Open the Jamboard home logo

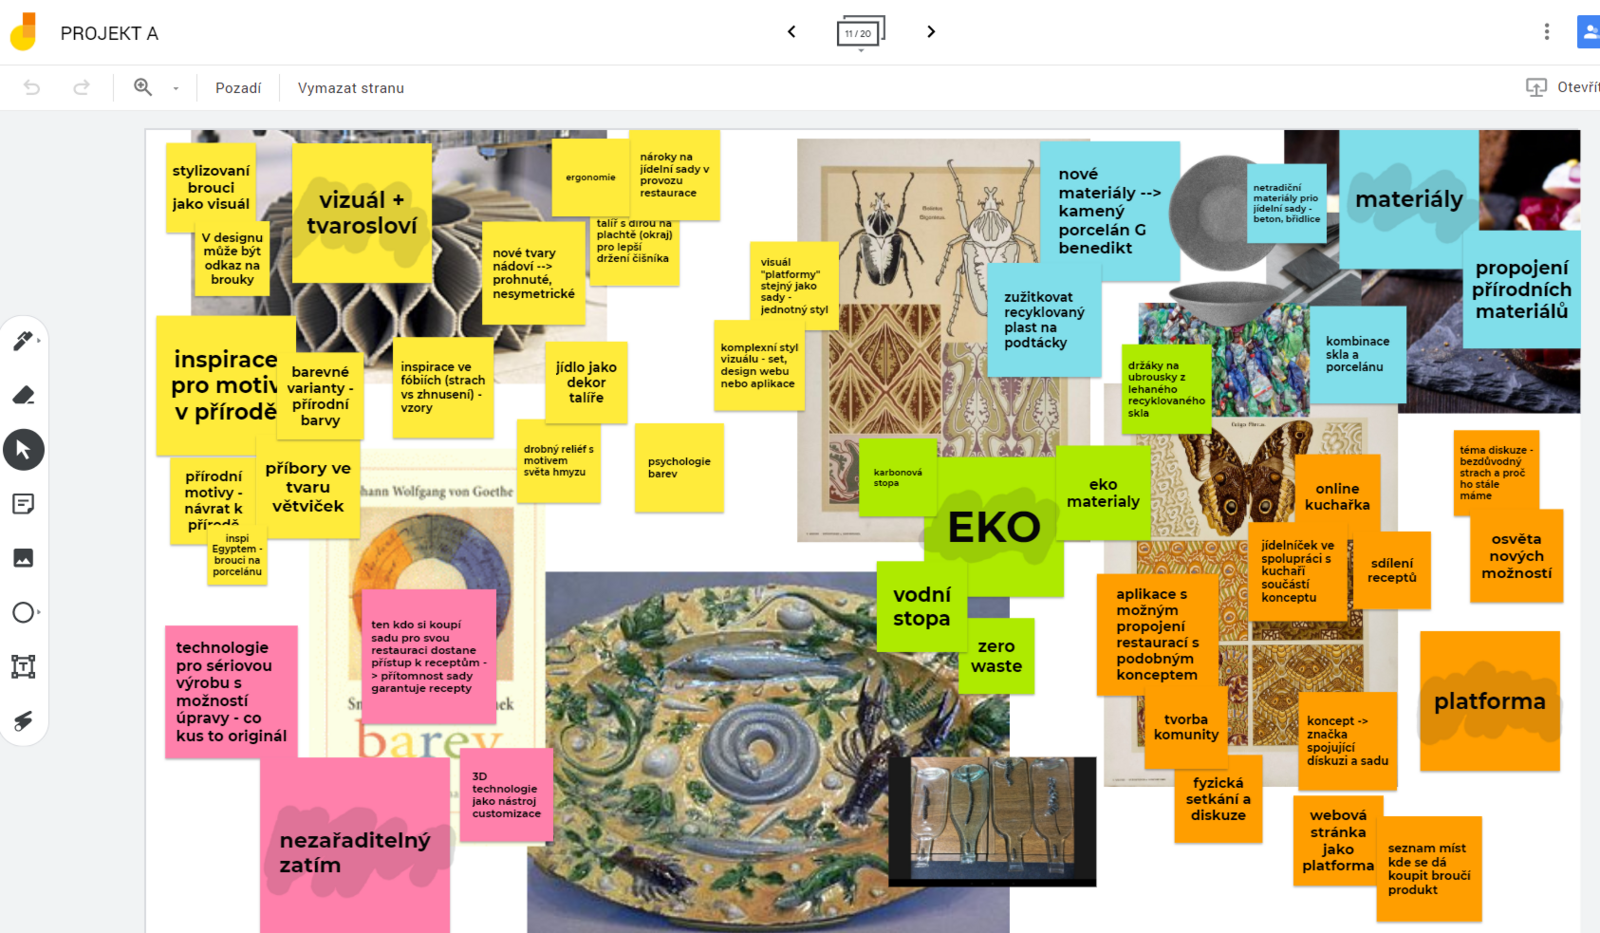point(24,32)
